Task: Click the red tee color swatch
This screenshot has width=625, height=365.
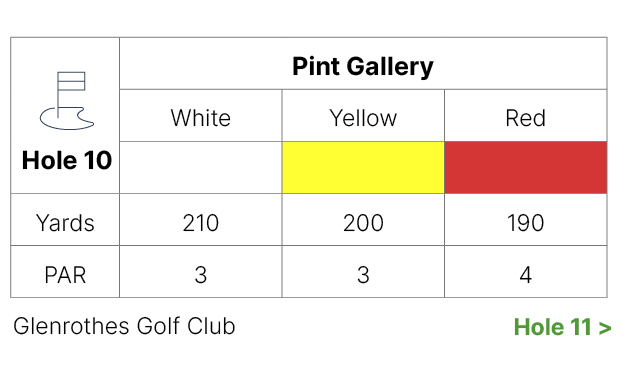Action: (x=526, y=167)
